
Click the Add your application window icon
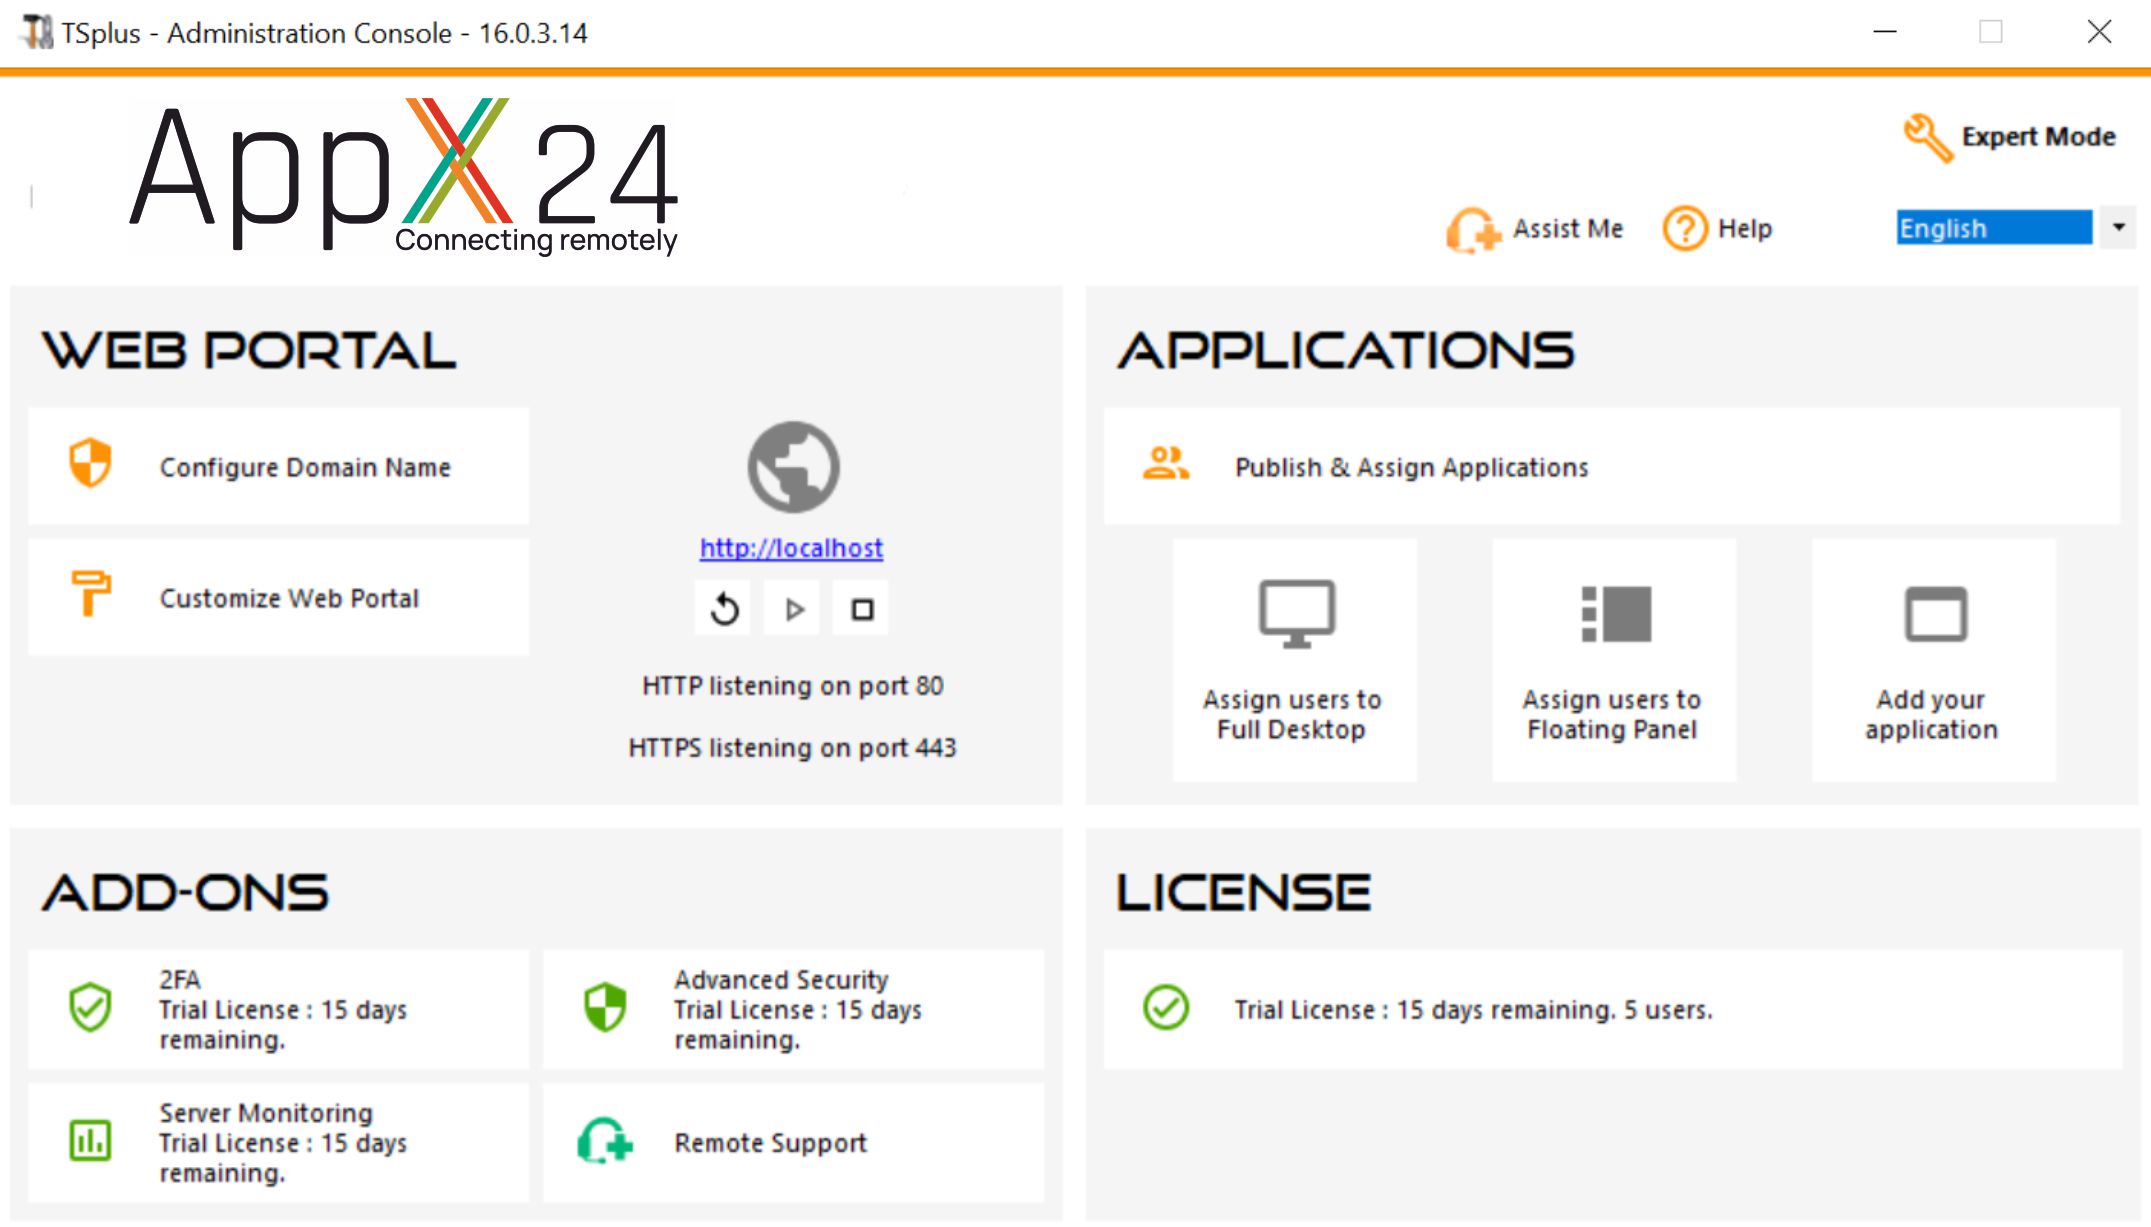[1935, 613]
